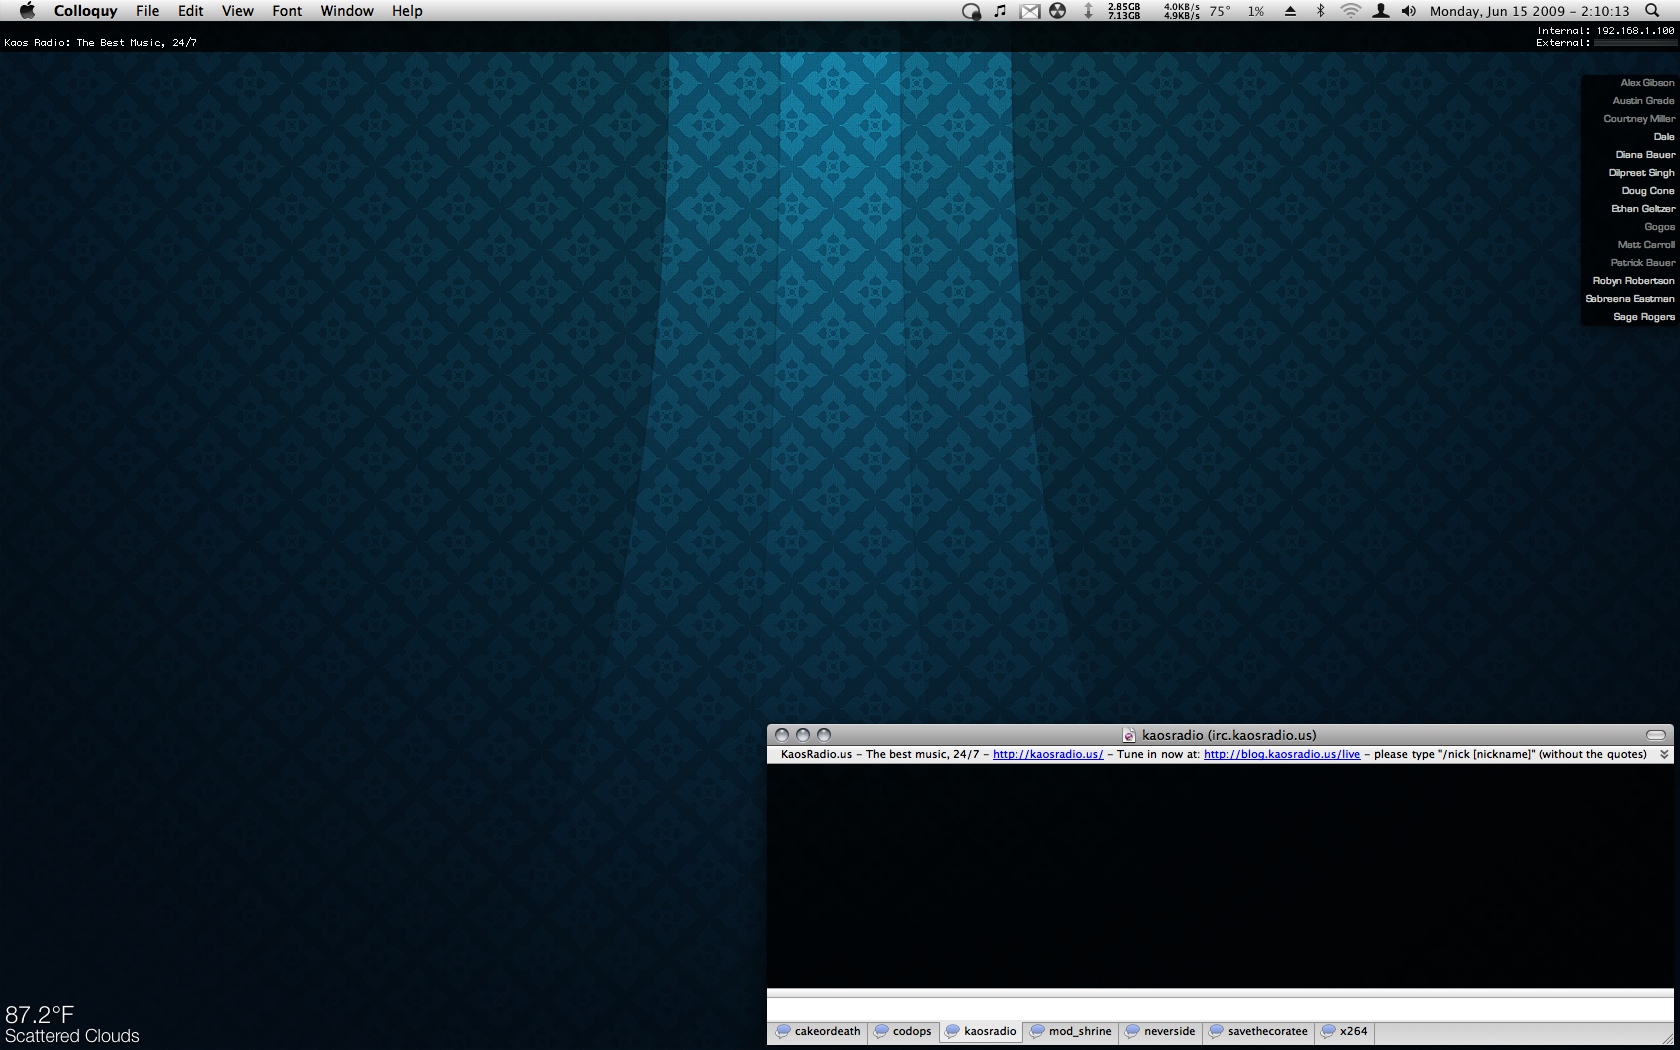Viewport: 1680px width, 1050px height.
Task: Close the kaosradio chat window
Action: click(782, 735)
